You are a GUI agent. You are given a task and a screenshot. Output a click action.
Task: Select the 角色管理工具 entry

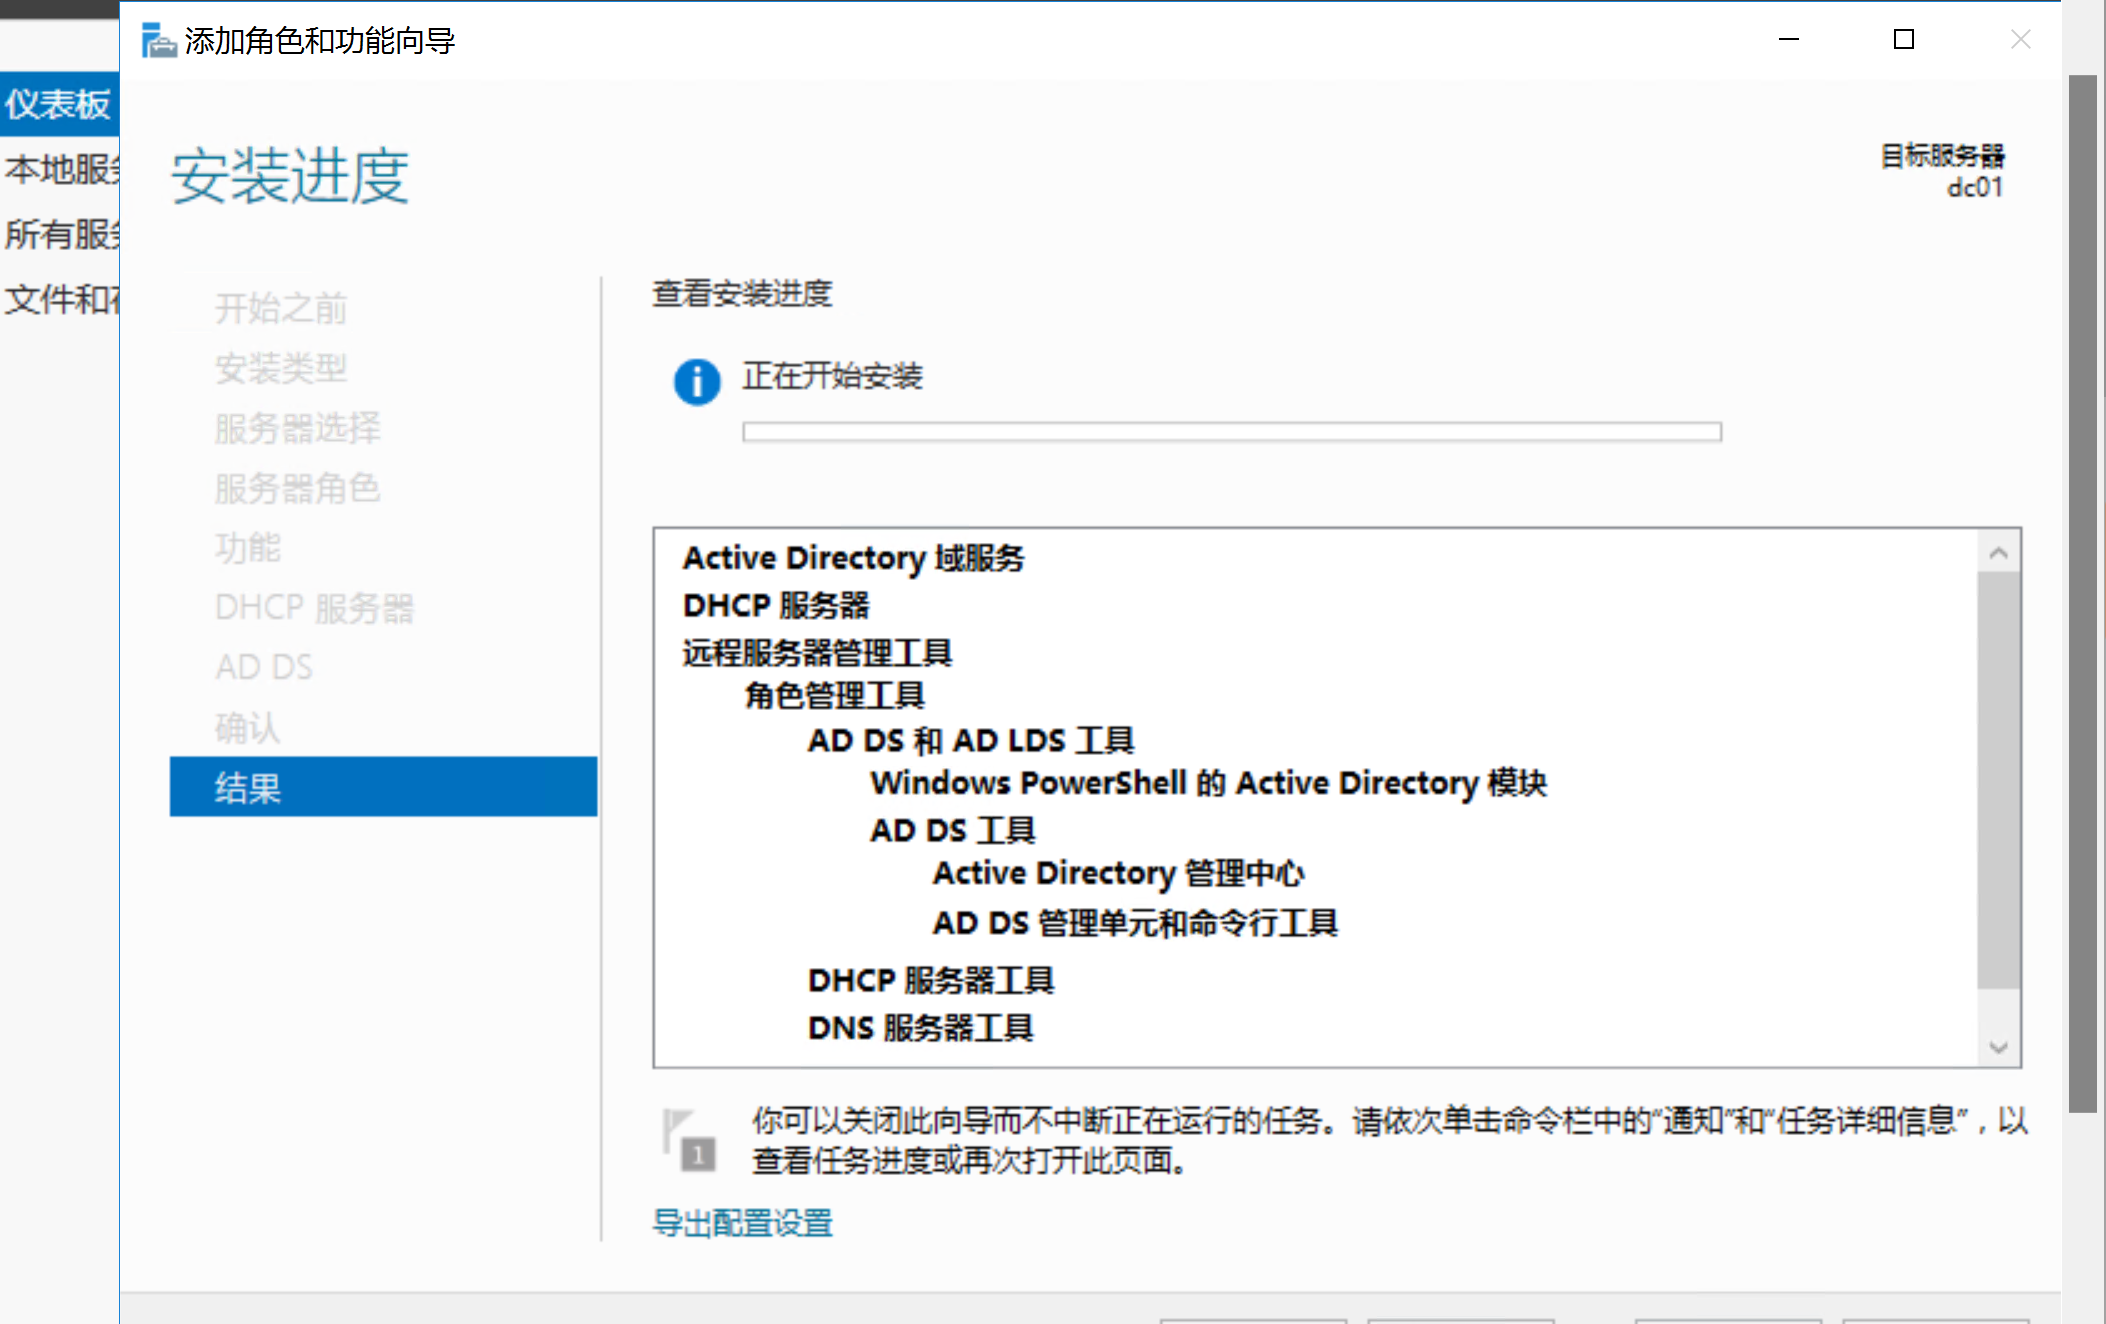point(835,695)
